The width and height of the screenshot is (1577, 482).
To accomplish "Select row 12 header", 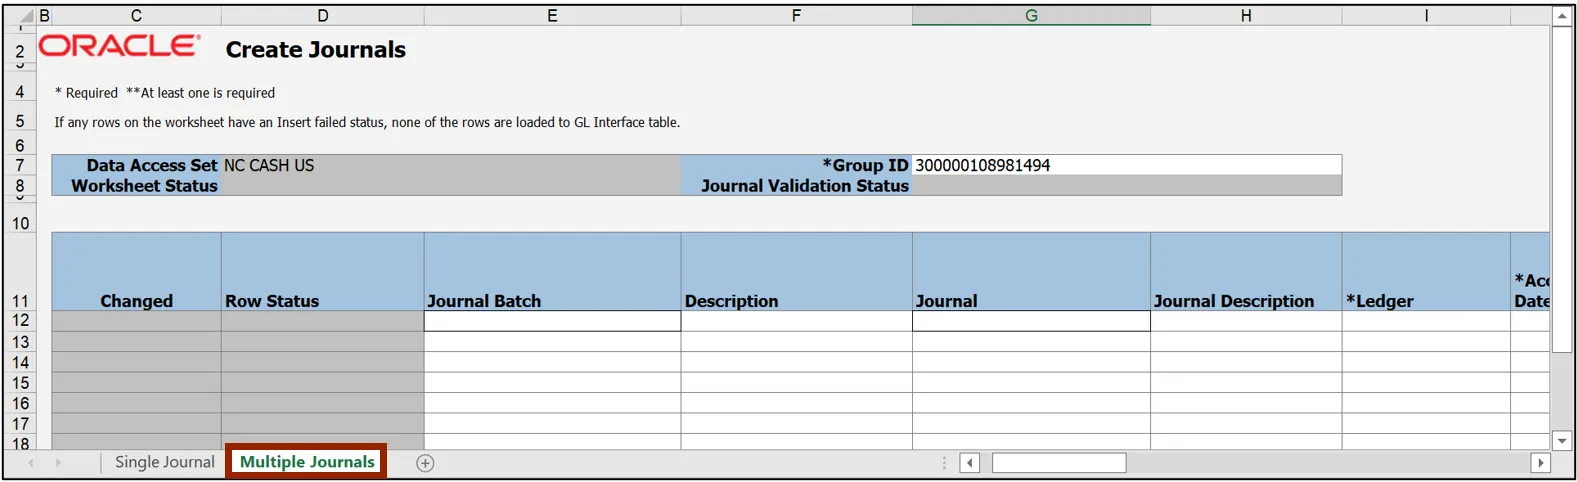I will (x=20, y=321).
